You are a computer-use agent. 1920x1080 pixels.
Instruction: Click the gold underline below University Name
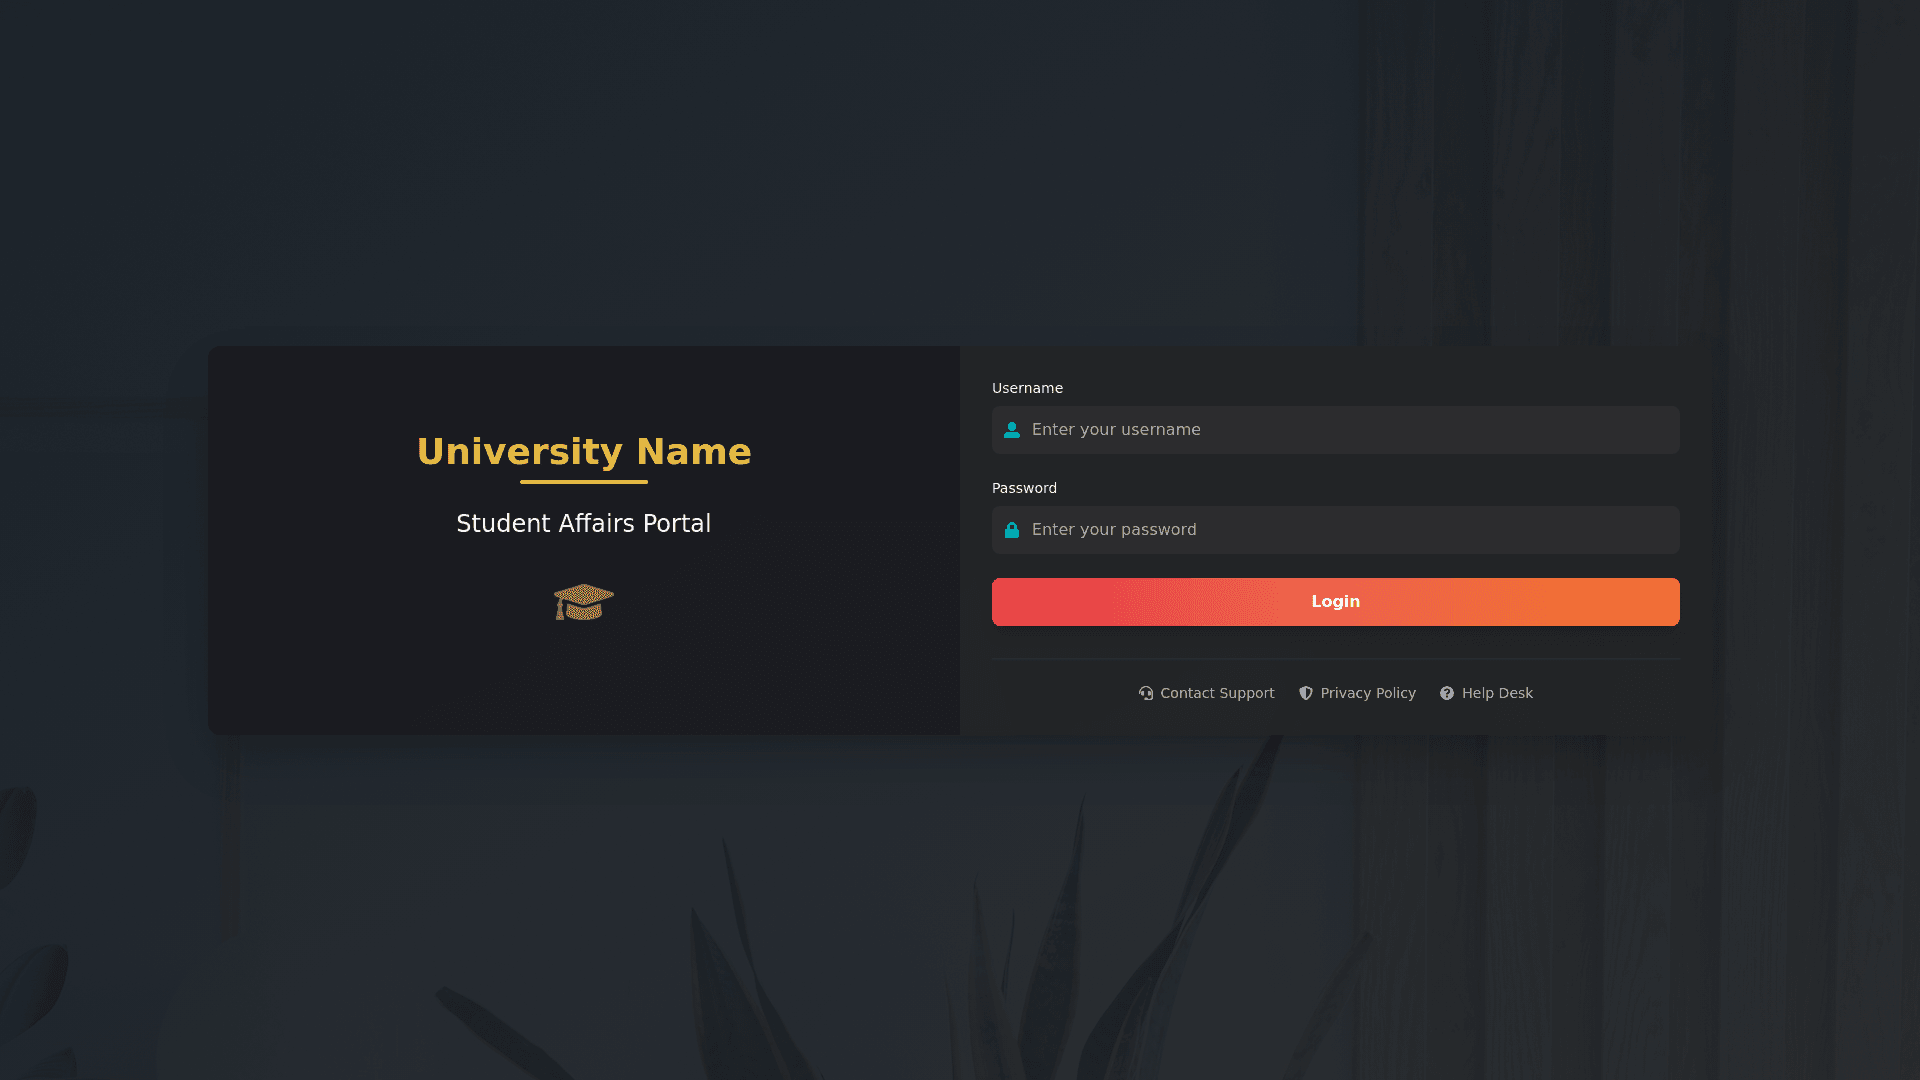coord(584,482)
